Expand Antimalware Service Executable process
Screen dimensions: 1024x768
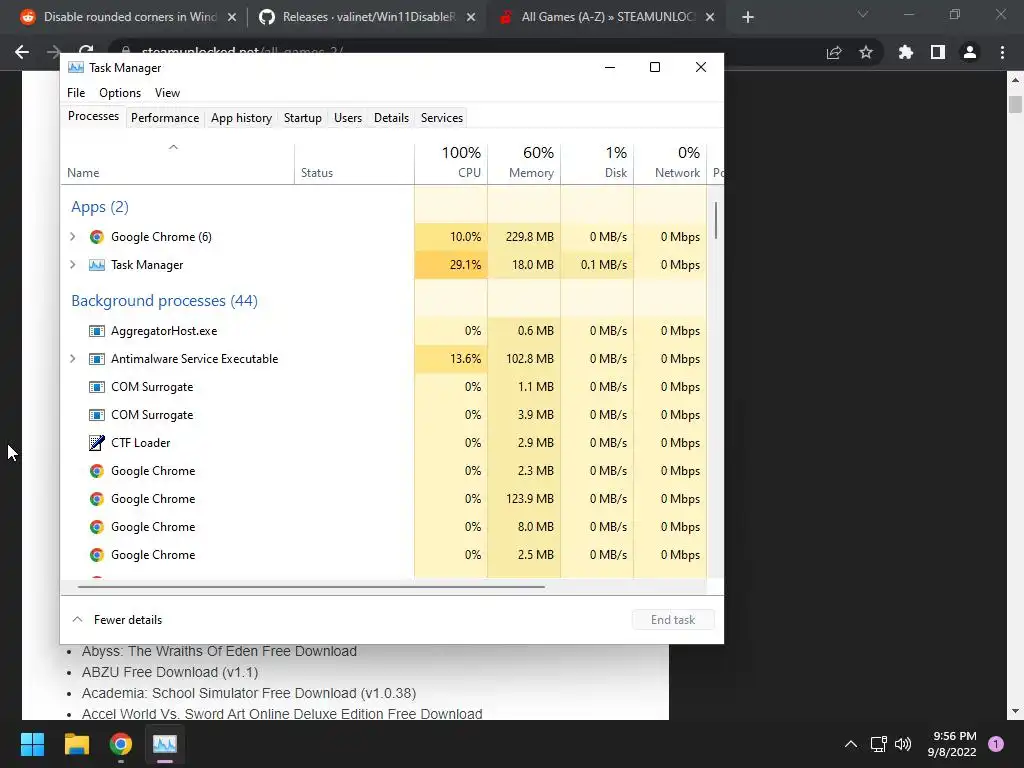point(72,359)
